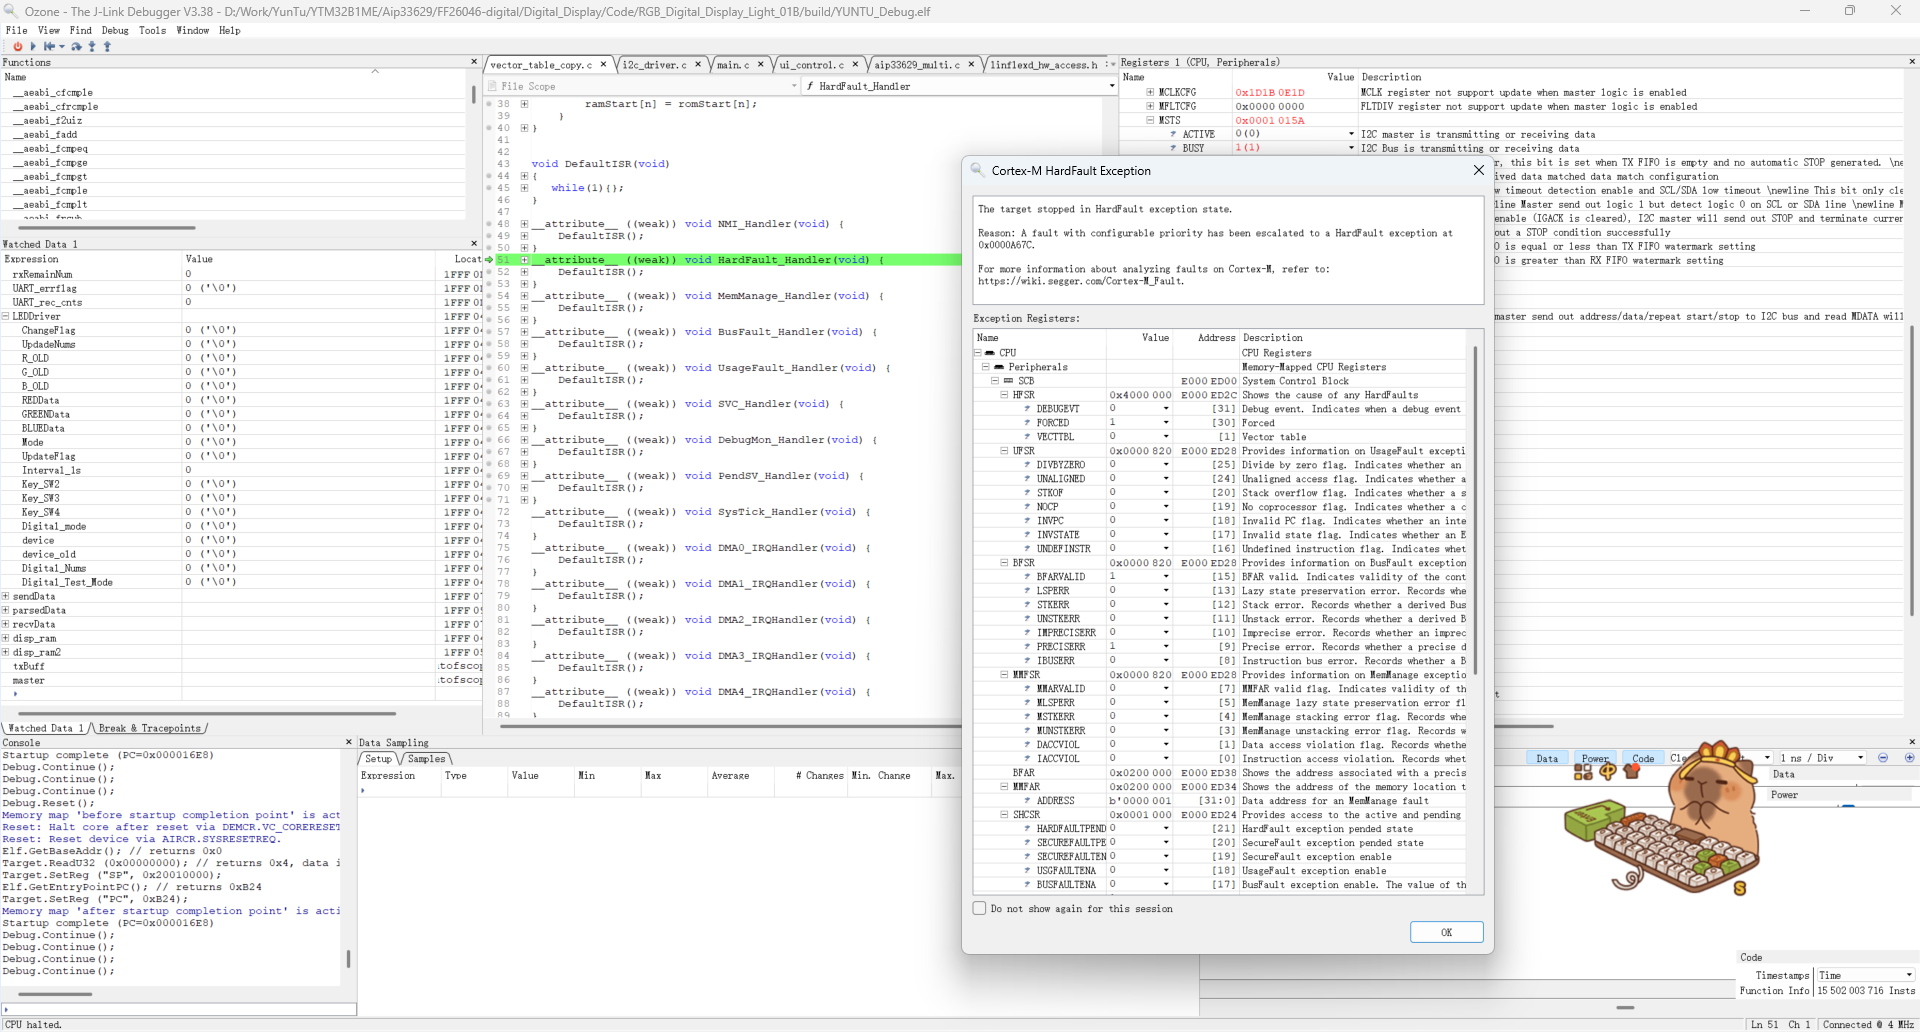
Task: Click the red power debug session icon
Action: click(17, 46)
